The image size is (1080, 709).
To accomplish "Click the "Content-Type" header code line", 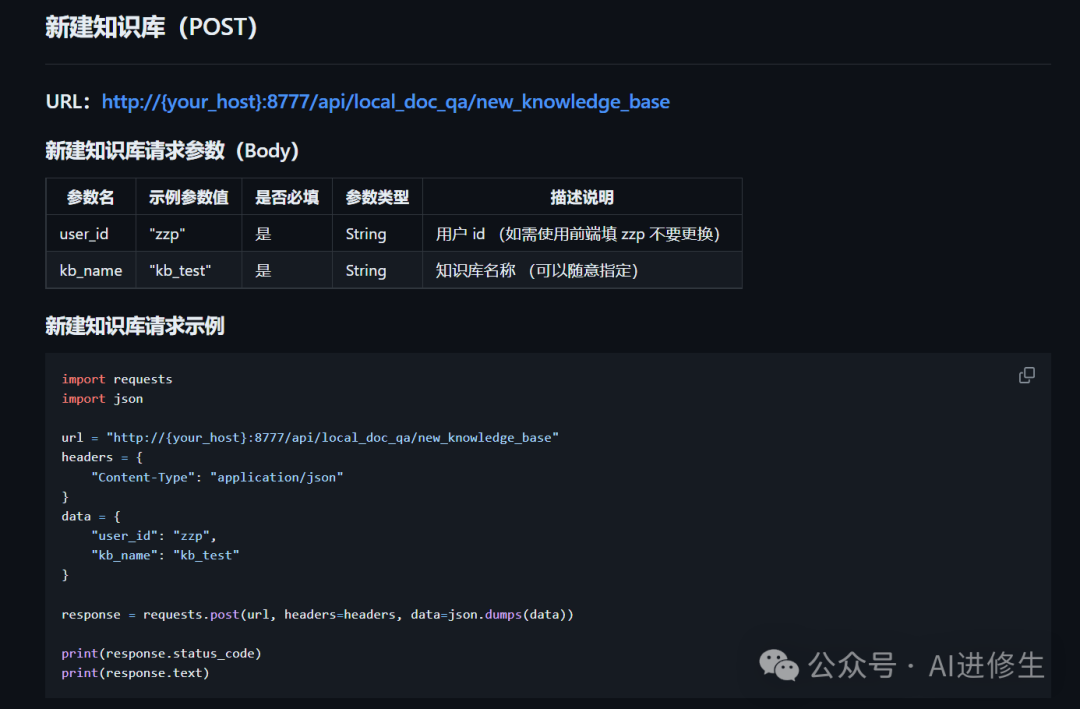I will [217, 477].
